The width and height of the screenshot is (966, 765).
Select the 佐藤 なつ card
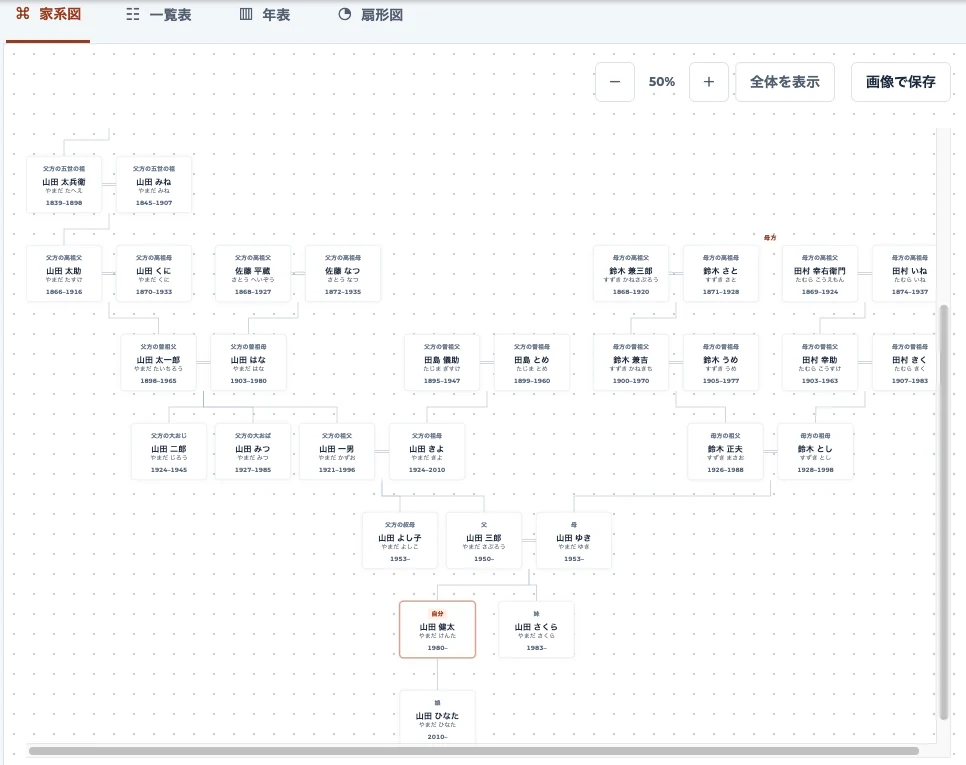pyautogui.click(x=343, y=273)
